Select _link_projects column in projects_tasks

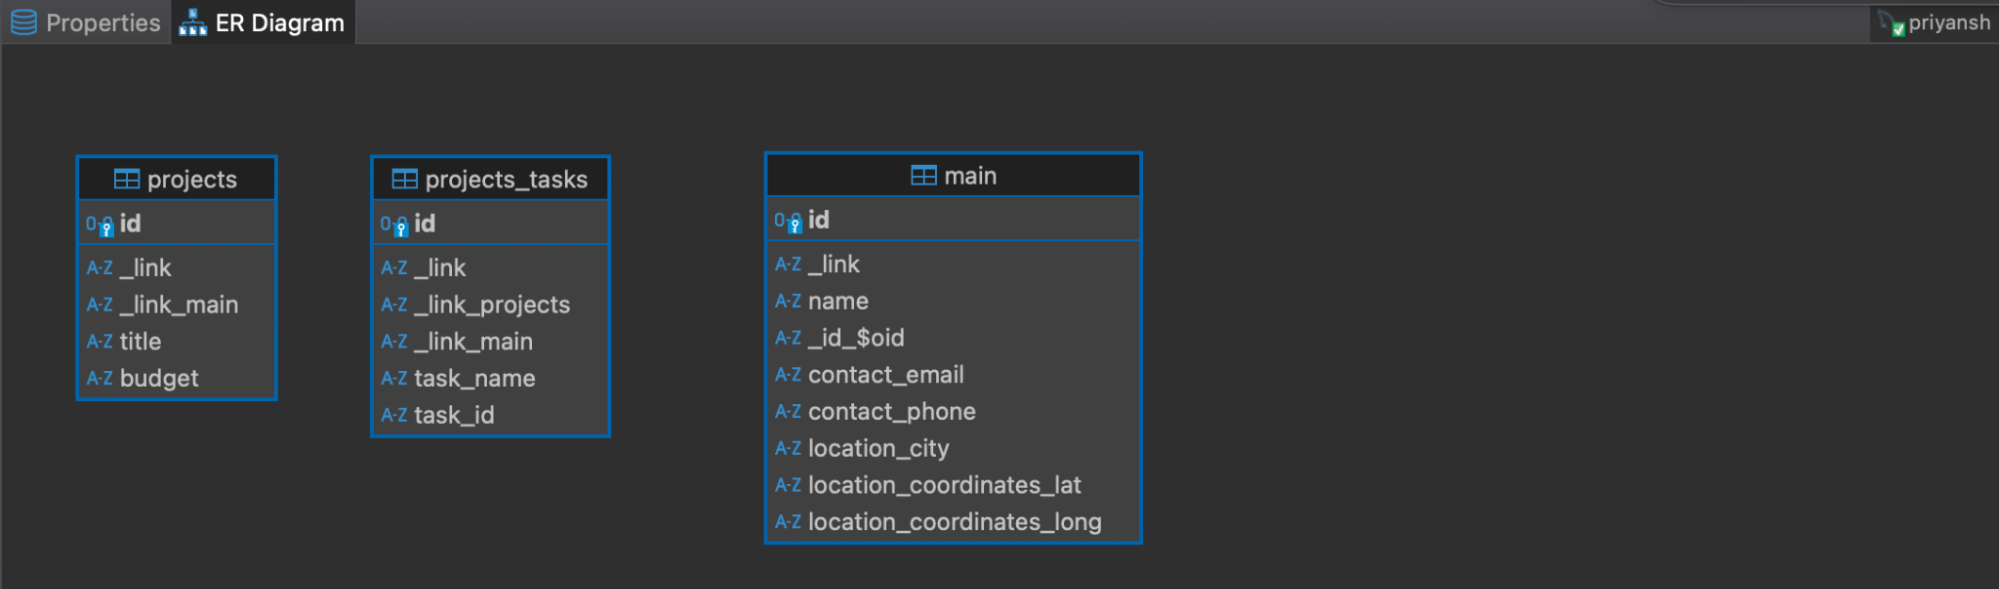point(492,305)
